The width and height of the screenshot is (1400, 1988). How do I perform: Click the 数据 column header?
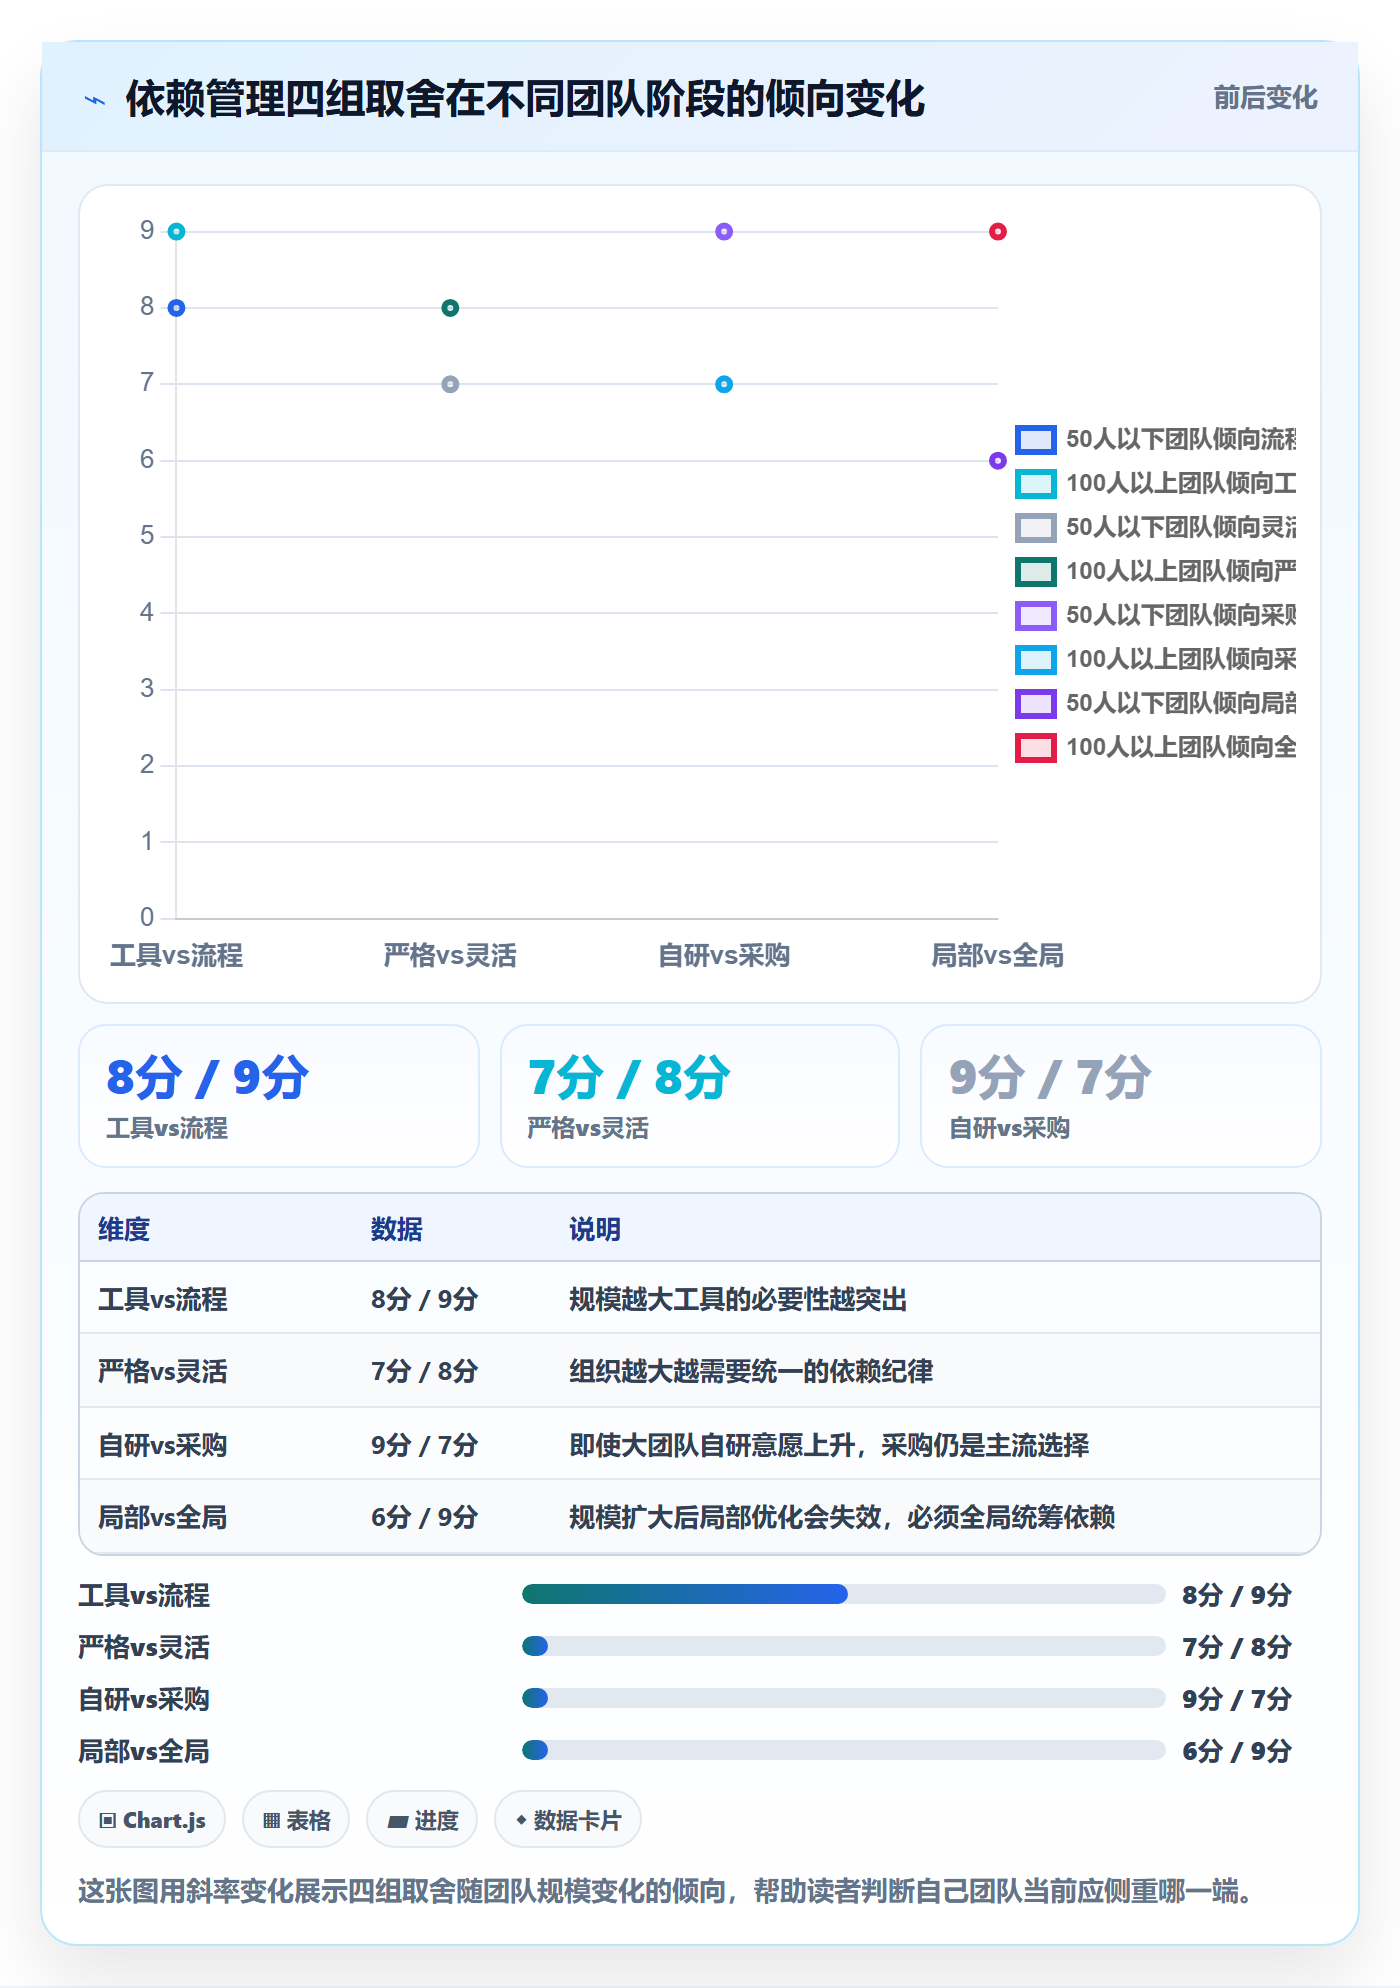pos(396,1229)
